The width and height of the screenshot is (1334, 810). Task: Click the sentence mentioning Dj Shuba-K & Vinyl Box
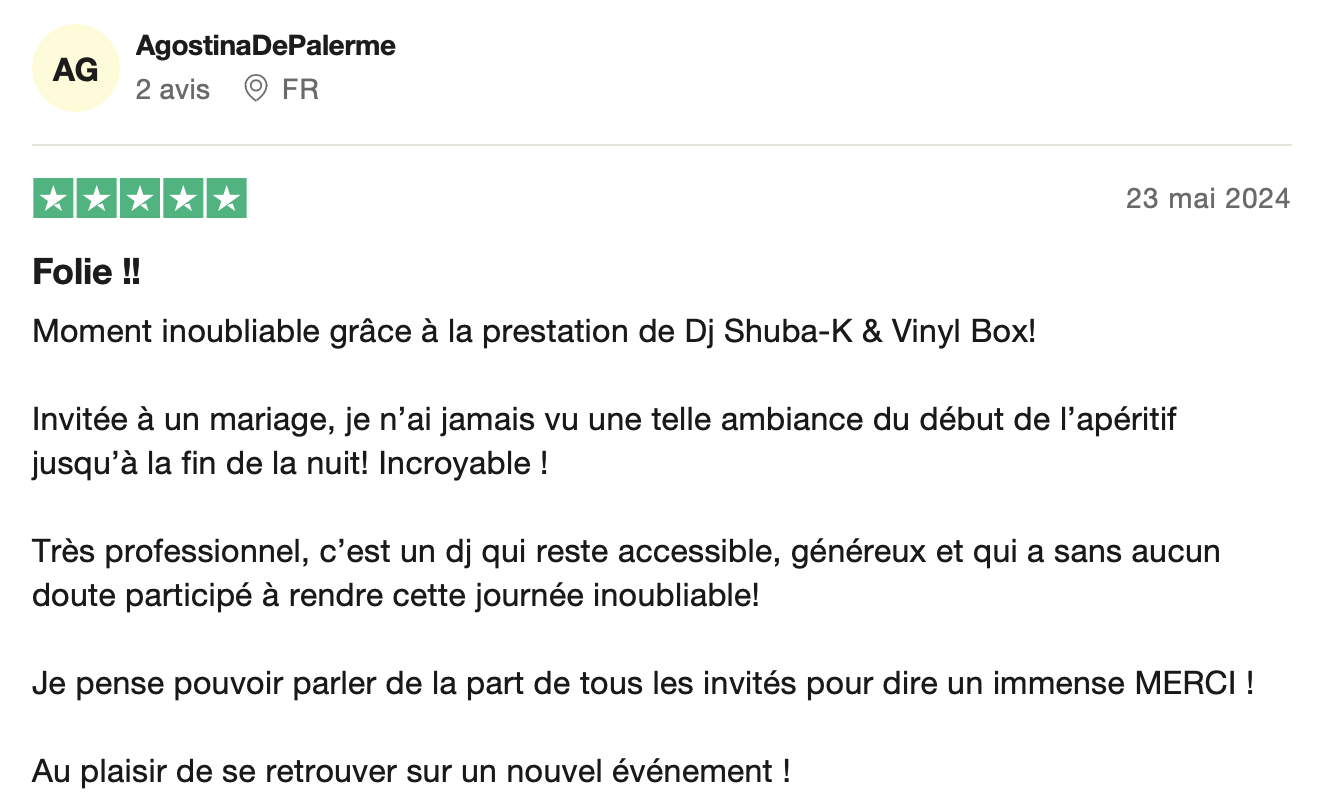coord(534,331)
